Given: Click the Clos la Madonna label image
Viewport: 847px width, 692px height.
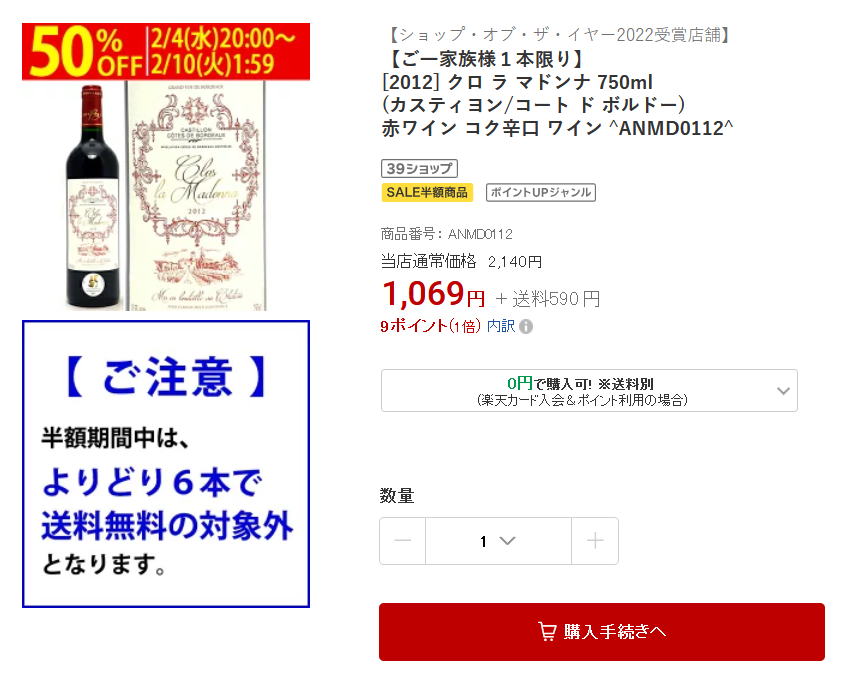Looking at the screenshot, I should (196, 196).
